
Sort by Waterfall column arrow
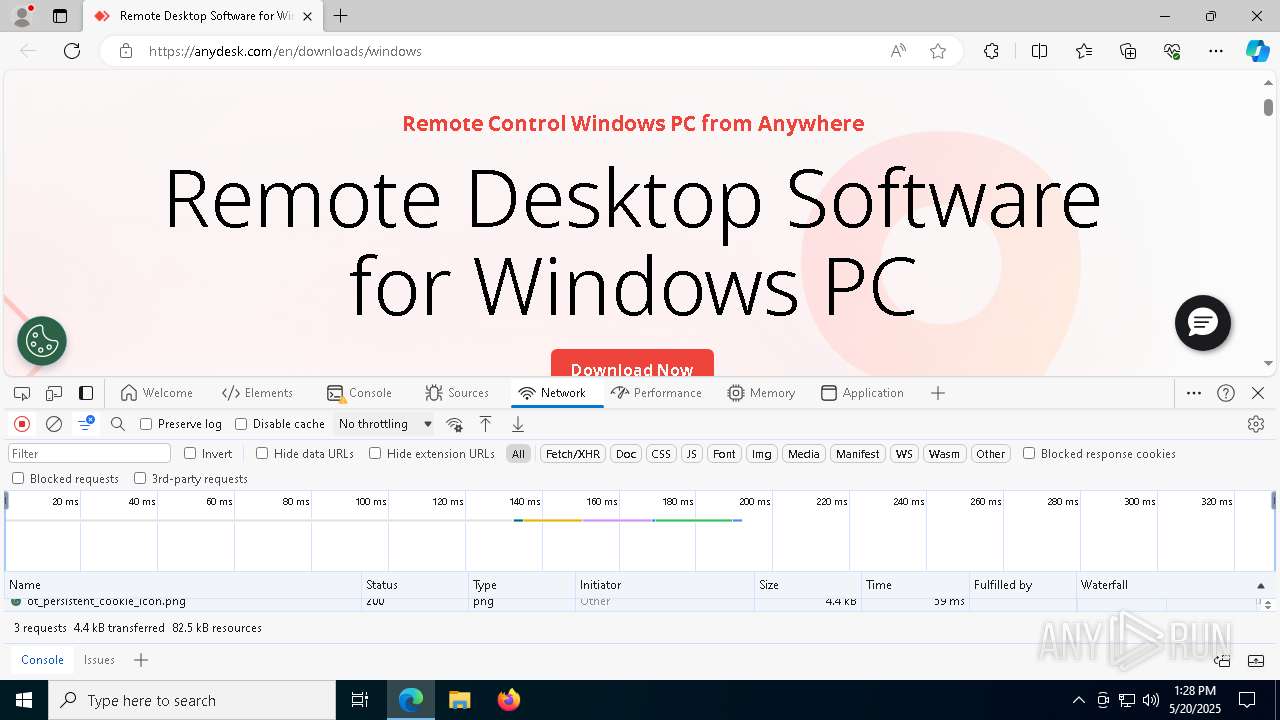1260,586
